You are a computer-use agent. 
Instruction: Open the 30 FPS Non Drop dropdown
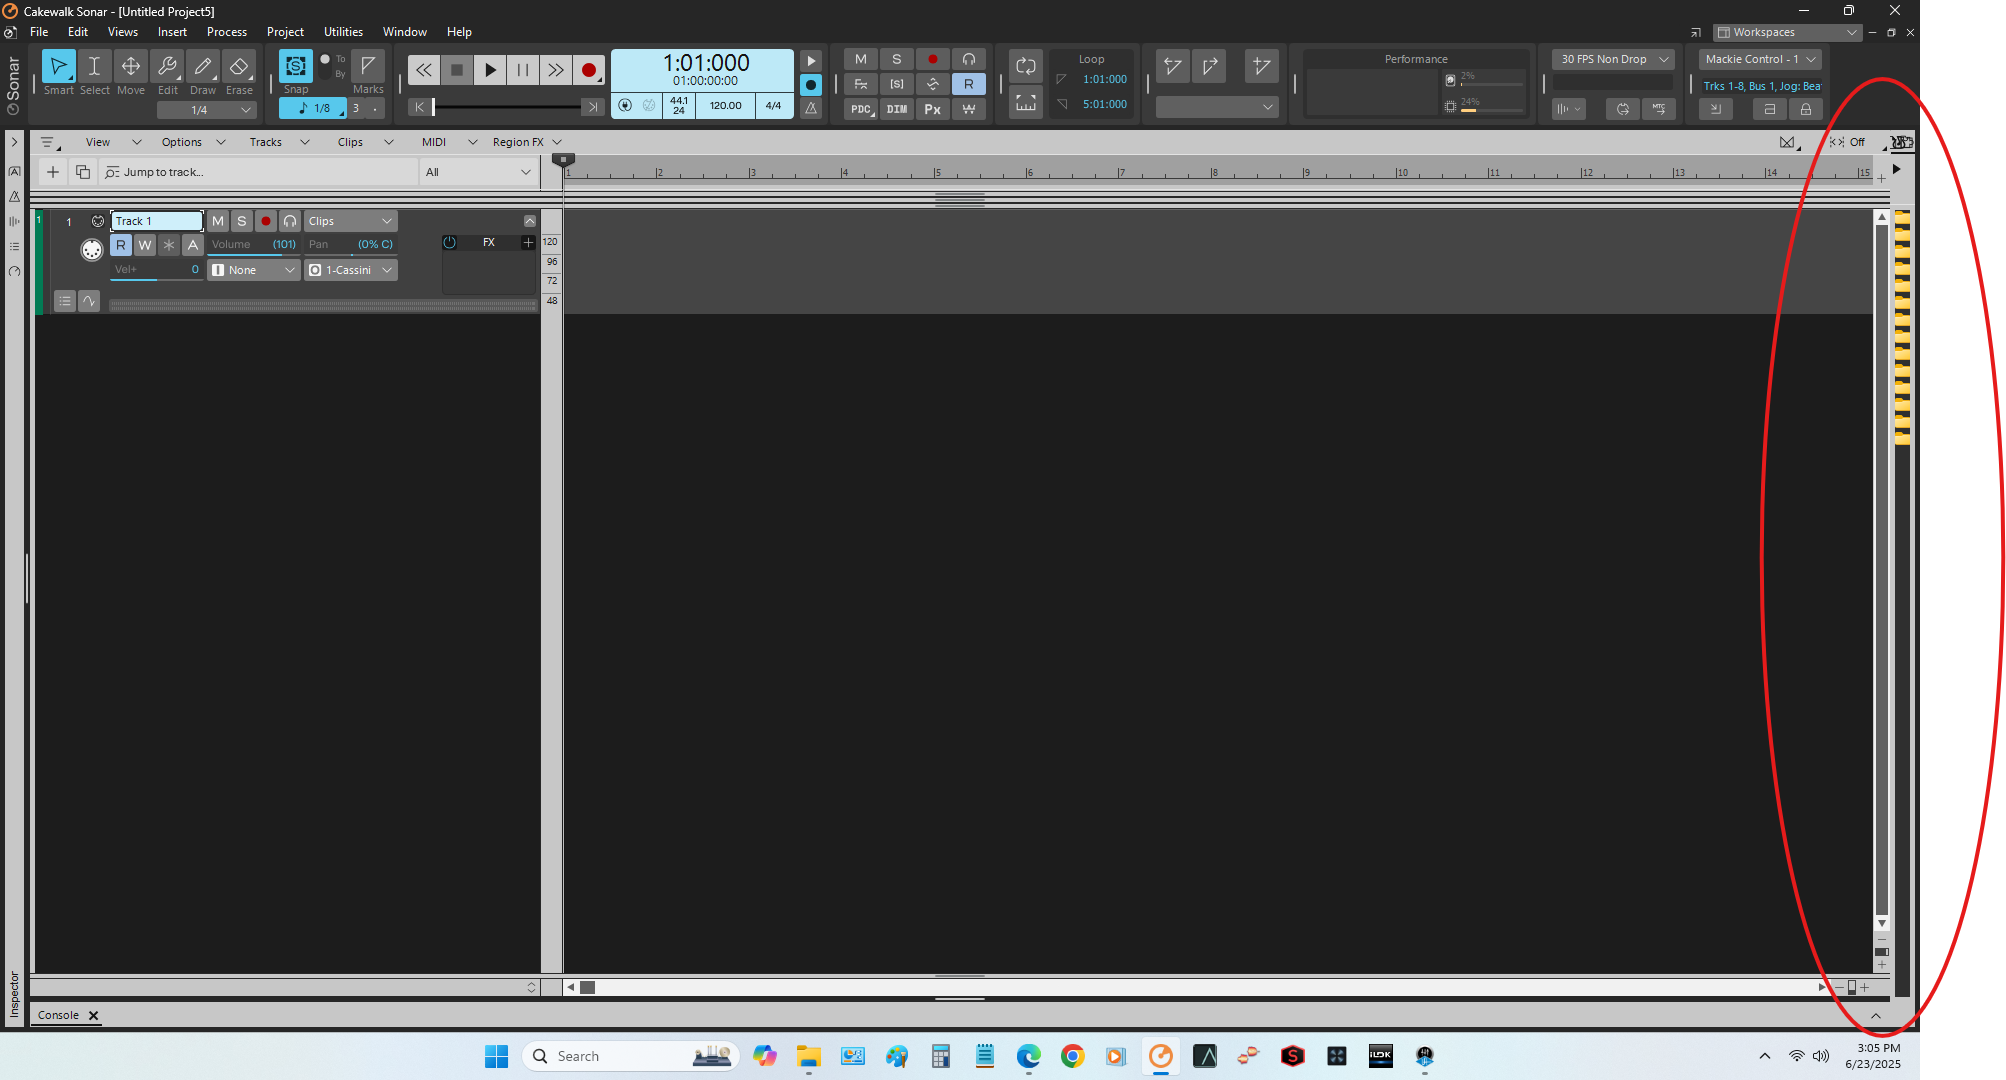click(1613, 59)
